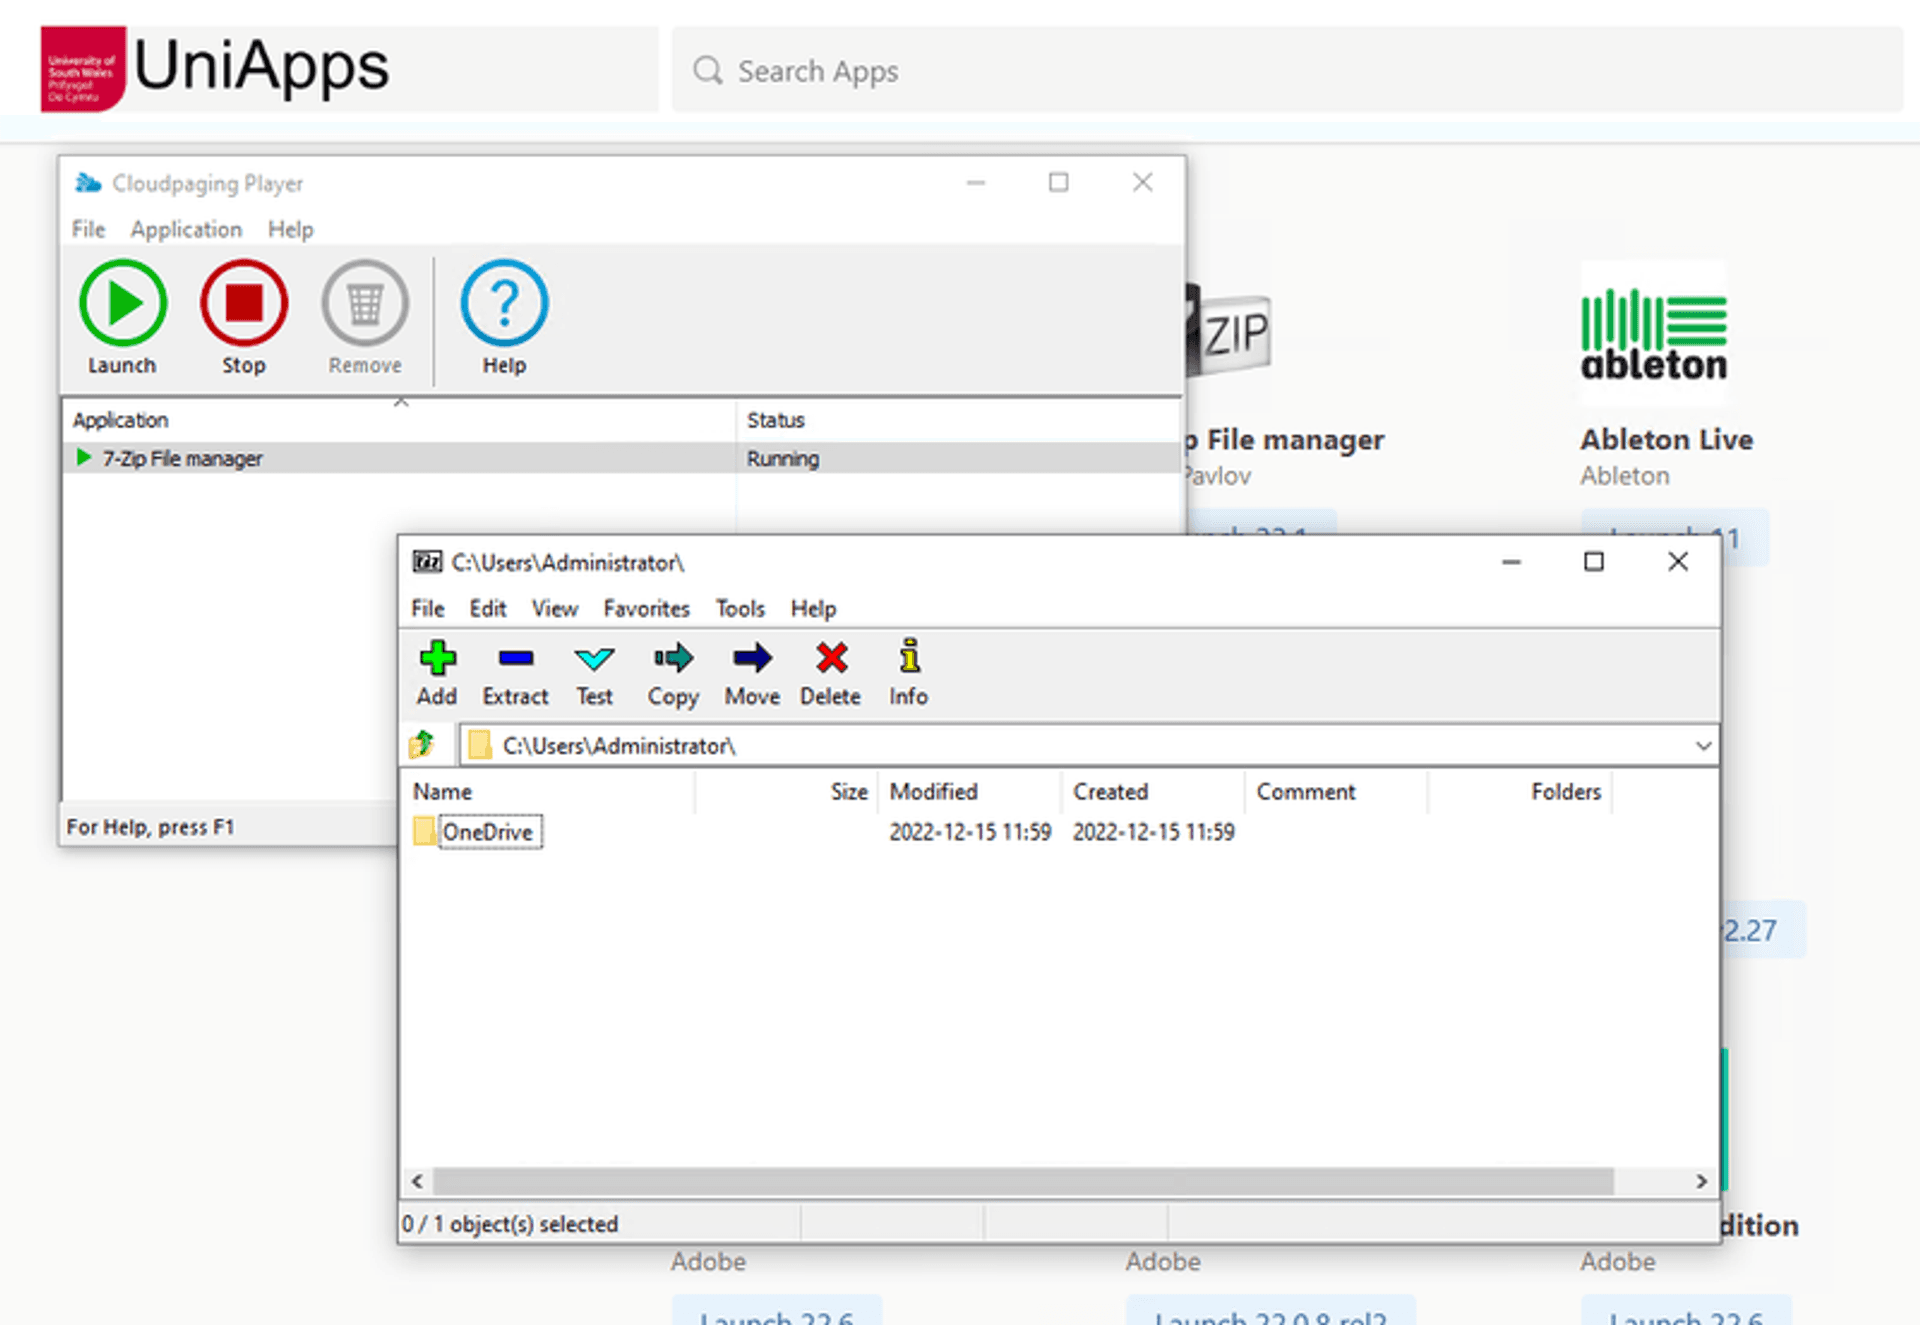Click the Copy arrow icon in 7-Zip

(x=673, y=658)
